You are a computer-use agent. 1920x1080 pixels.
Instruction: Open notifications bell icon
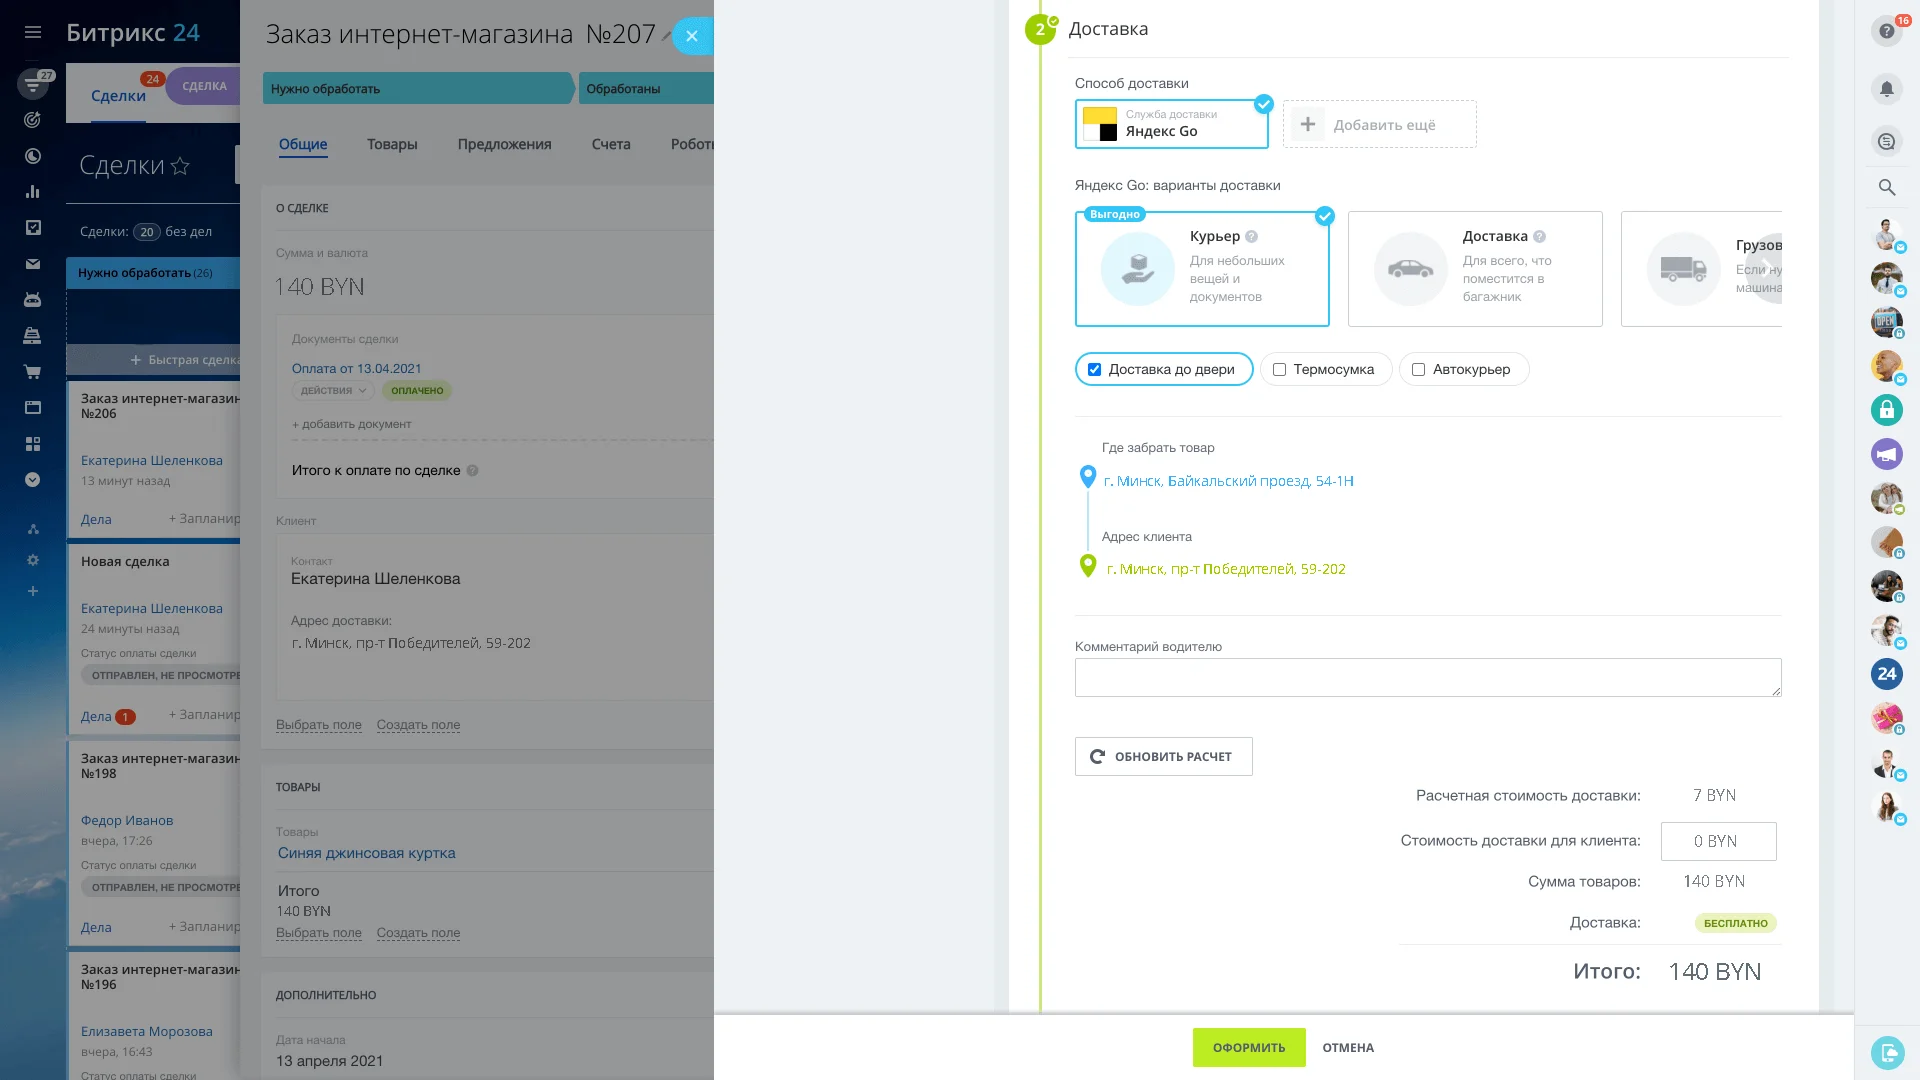pyautogui.click(x=1886, y=89)
